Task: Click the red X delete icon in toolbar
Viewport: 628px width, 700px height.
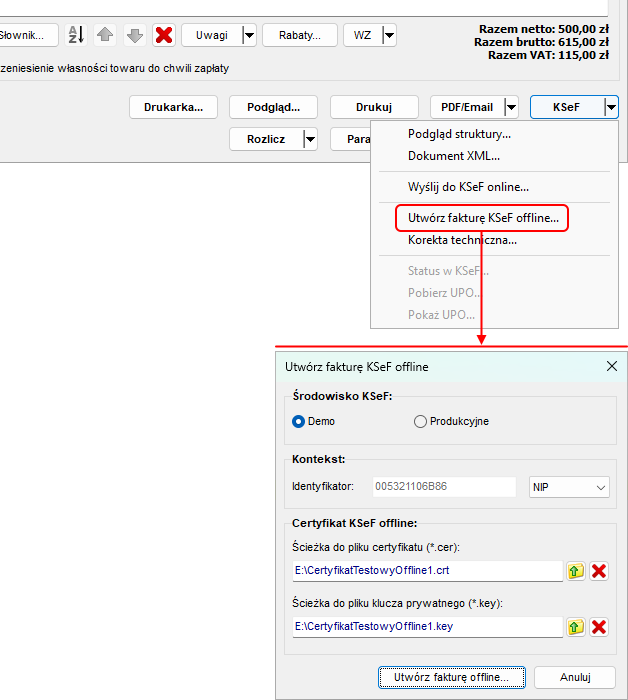Action: pyautogui.click(x=164, y=36)
